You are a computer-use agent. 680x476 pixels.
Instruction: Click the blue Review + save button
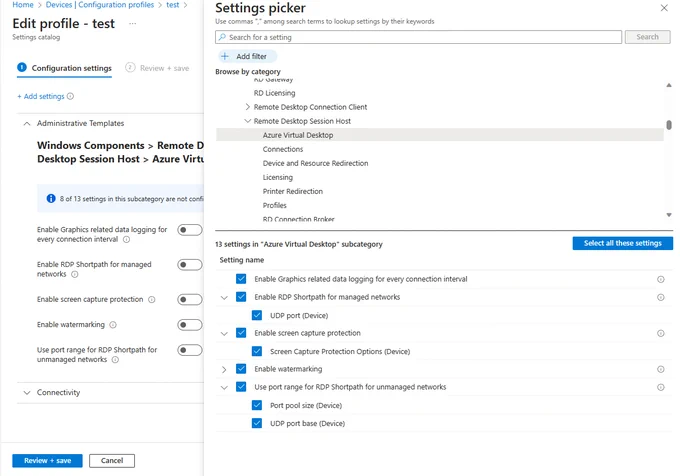[47, 460]
